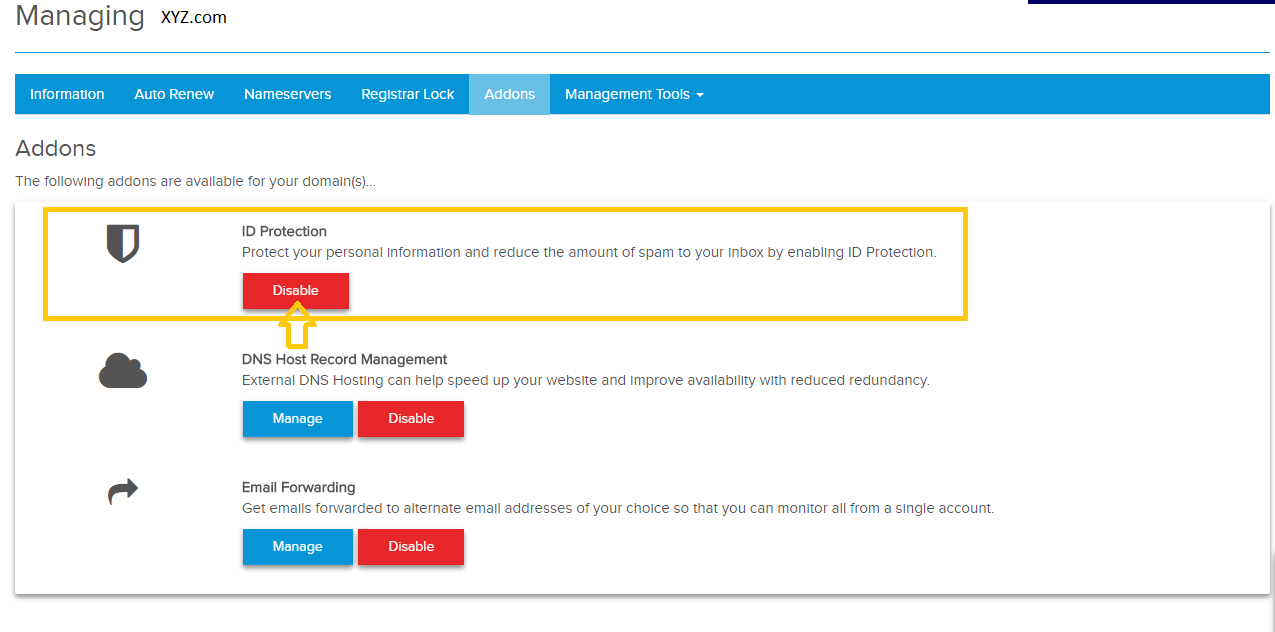Click the Managing page heading
Screen dimensions: 1275x632
tap(80, 16)
